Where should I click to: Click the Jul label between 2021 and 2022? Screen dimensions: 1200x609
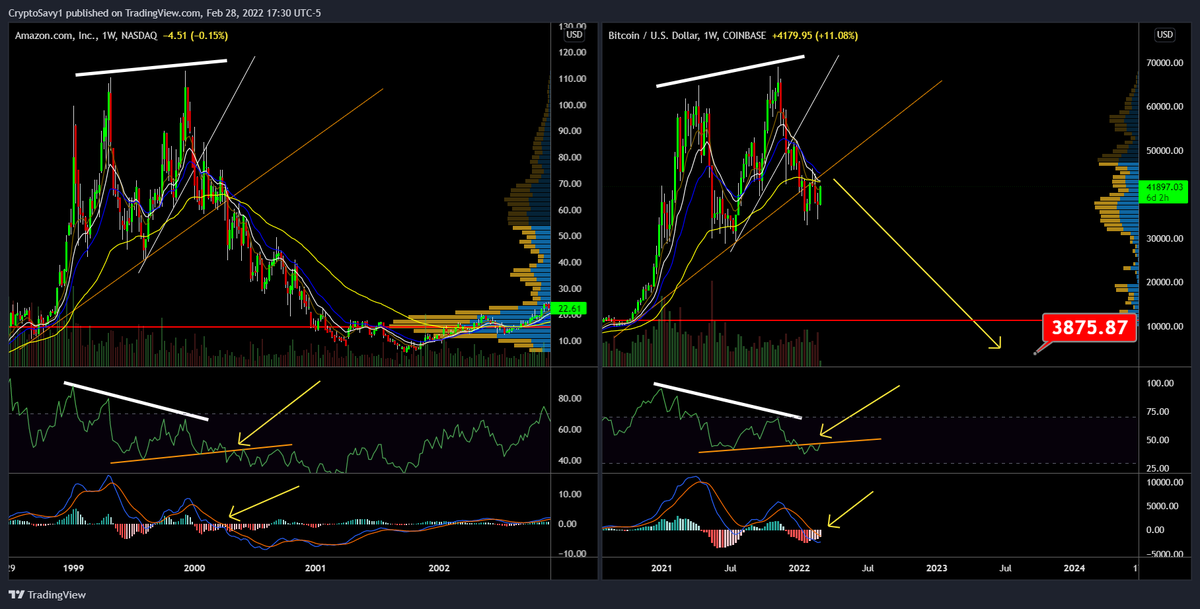click(731, 566)
